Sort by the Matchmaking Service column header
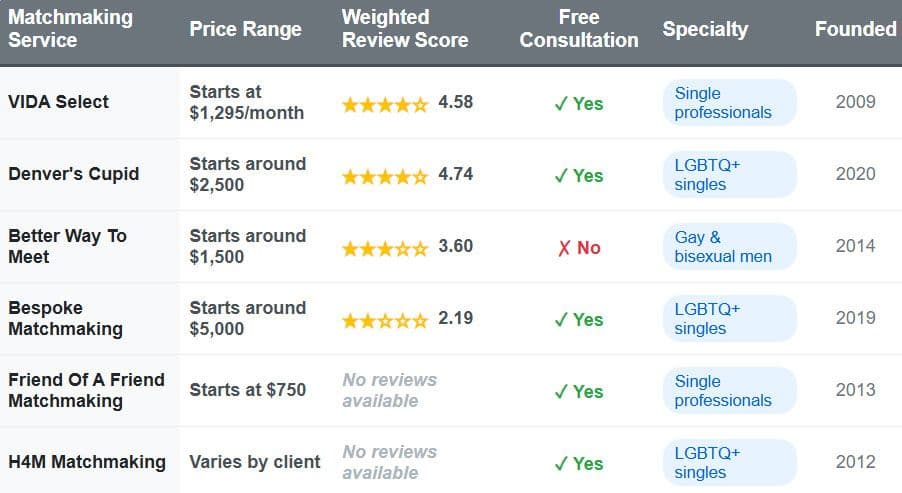 70,29
